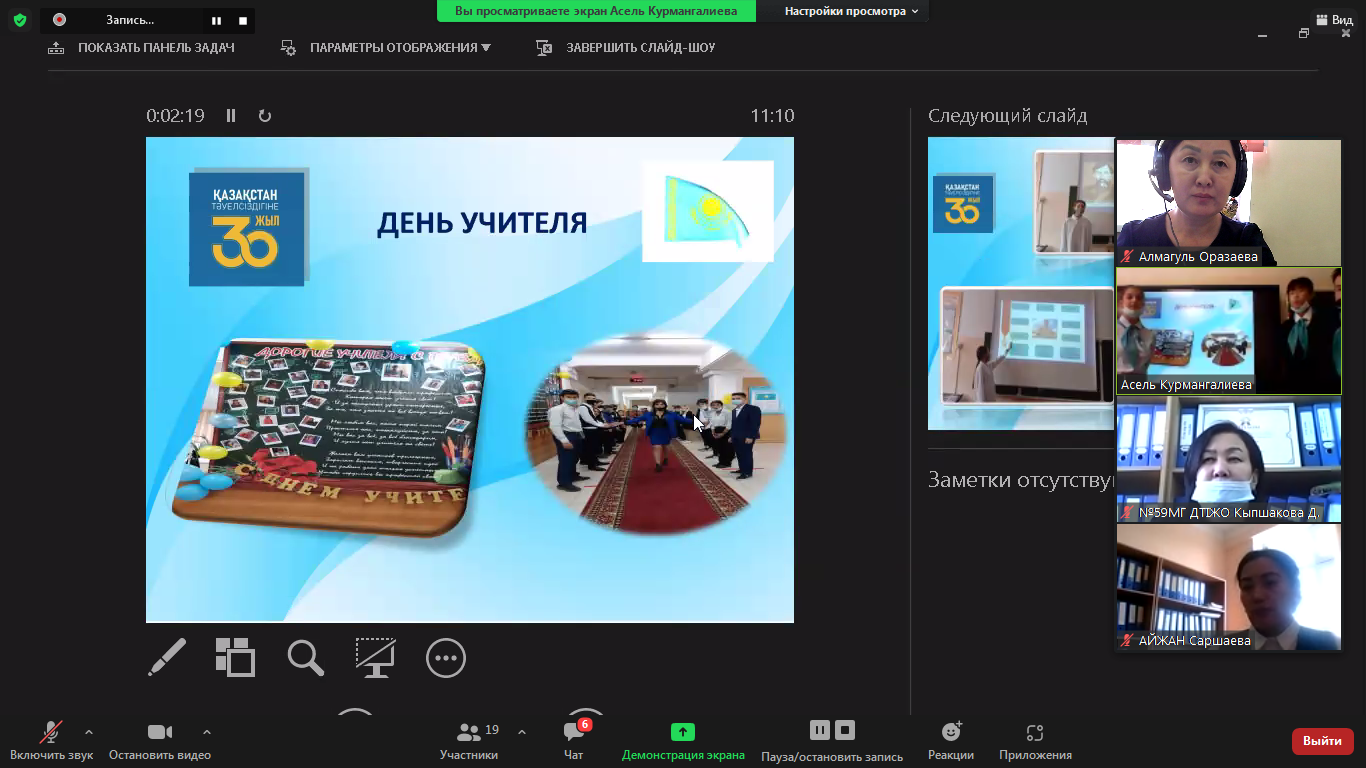Click the green encryption shield icon
Screen dimensions: 1366x768
(20, 20)
